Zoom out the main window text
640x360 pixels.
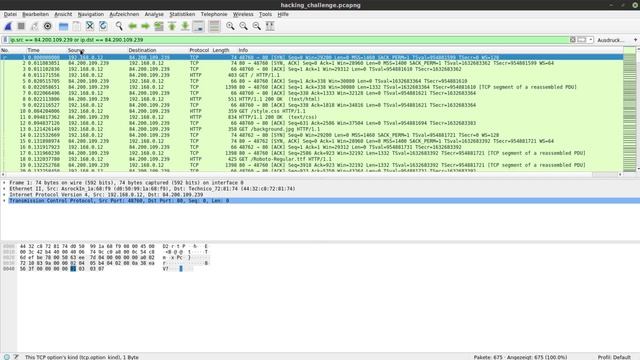coord(243,26)
